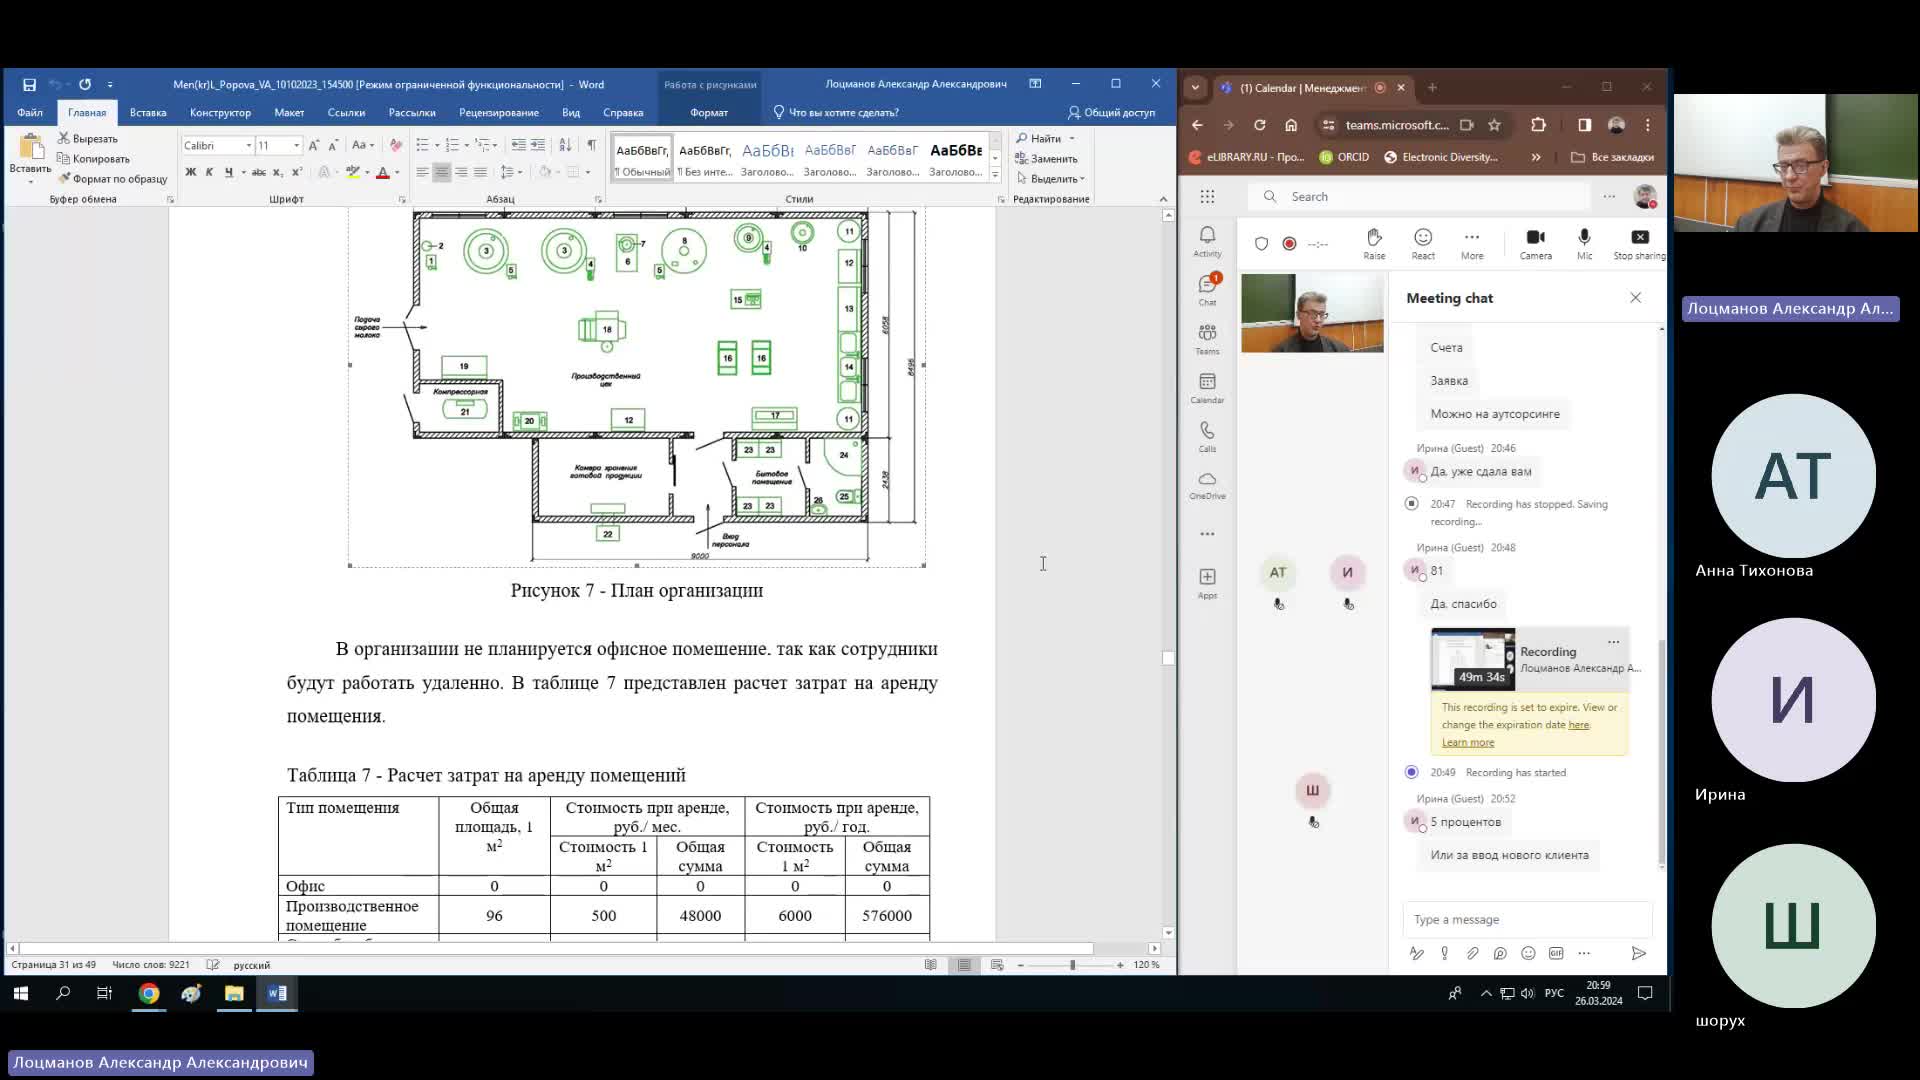Open the font size 11 dropdown
This screenshot has width=1920, height=1080.
(296, 146)
